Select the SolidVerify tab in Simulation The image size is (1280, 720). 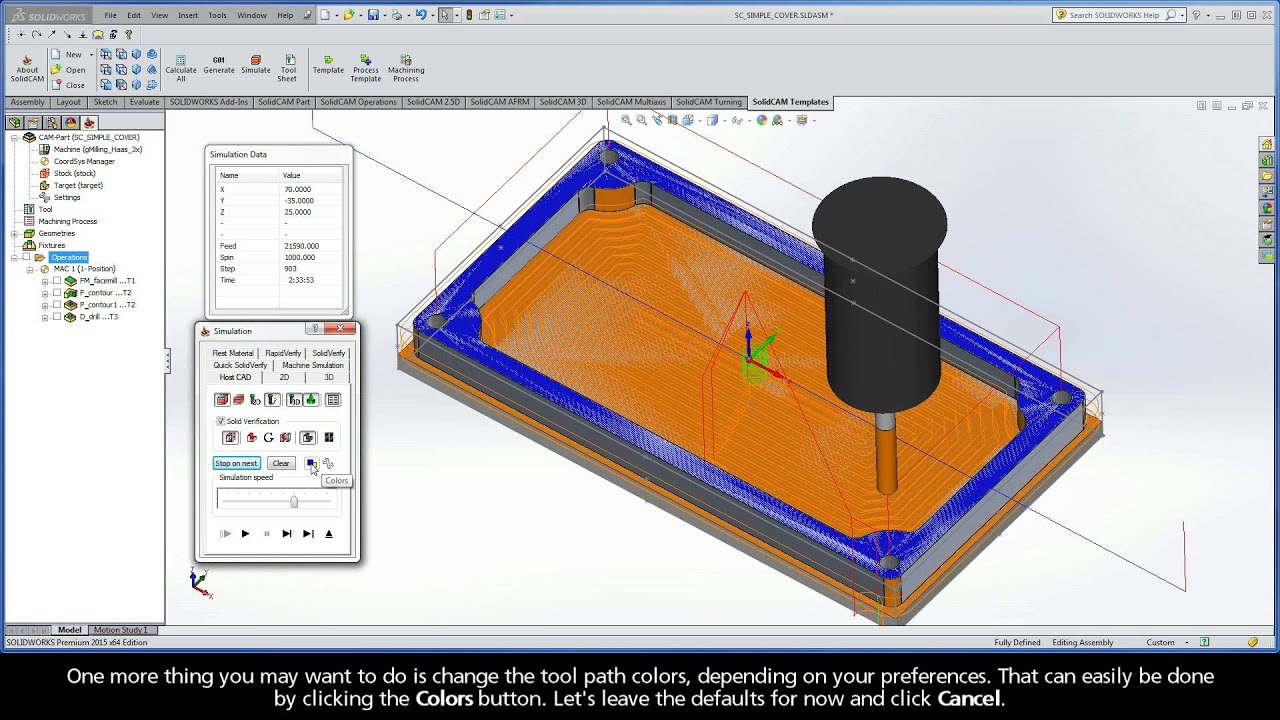(328, 353)
